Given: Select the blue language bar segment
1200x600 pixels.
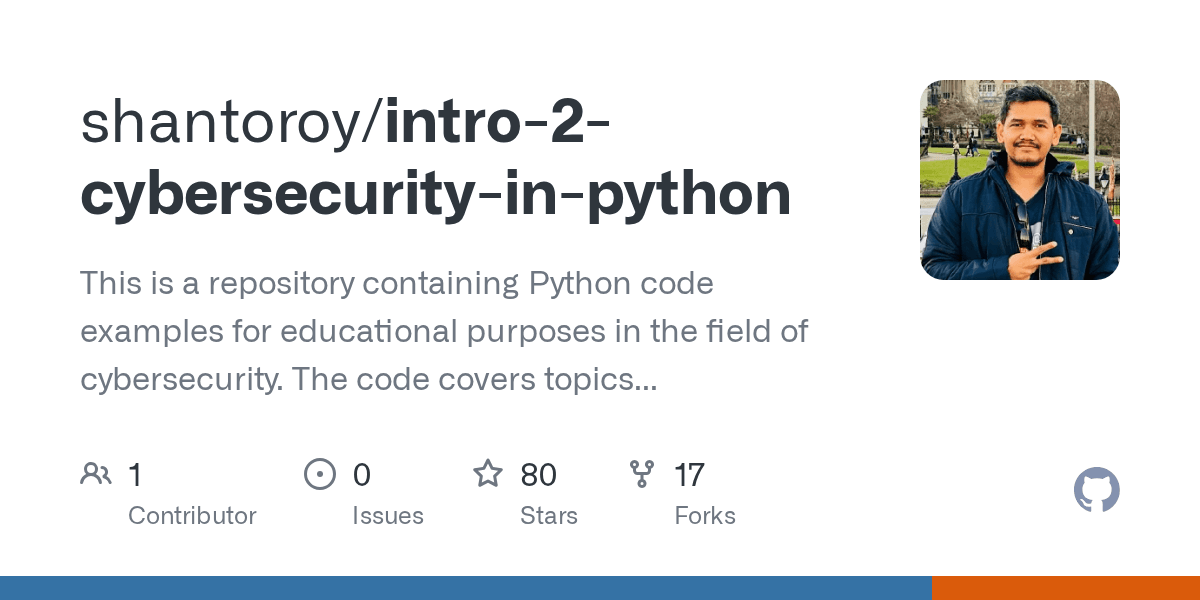Looking at the screenshot, I should click(465, 588).
